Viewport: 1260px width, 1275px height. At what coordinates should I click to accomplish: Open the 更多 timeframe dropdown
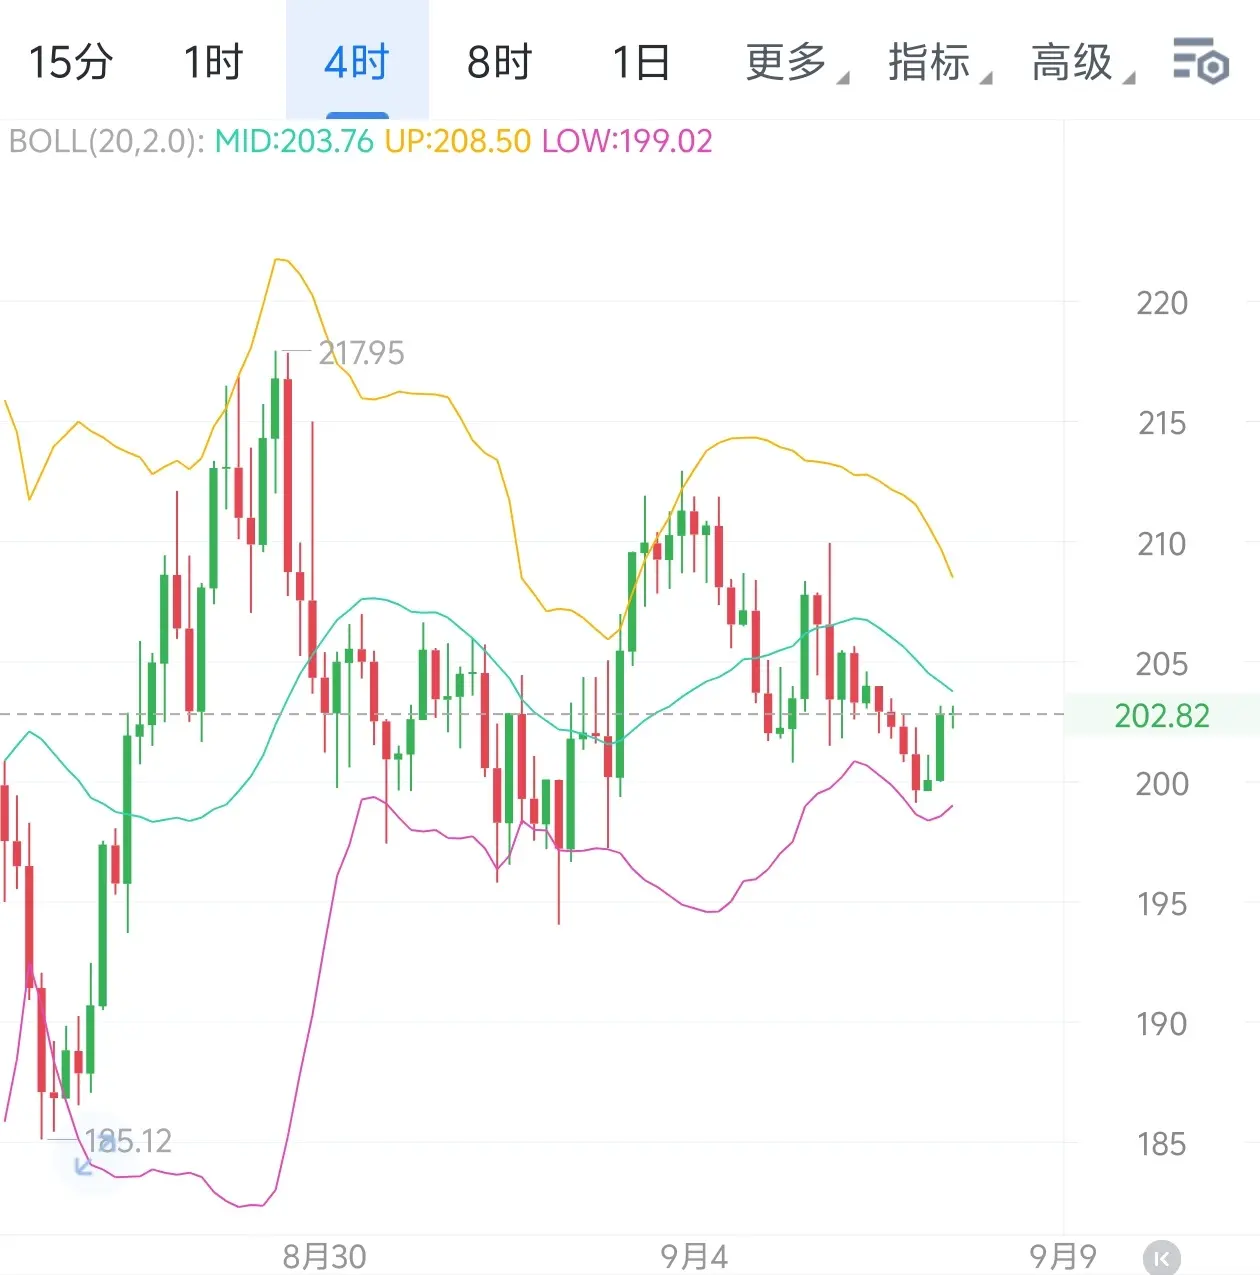(x=797, y=62)
